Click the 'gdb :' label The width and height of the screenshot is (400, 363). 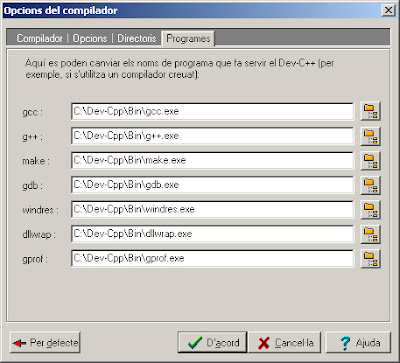[32, 186]
